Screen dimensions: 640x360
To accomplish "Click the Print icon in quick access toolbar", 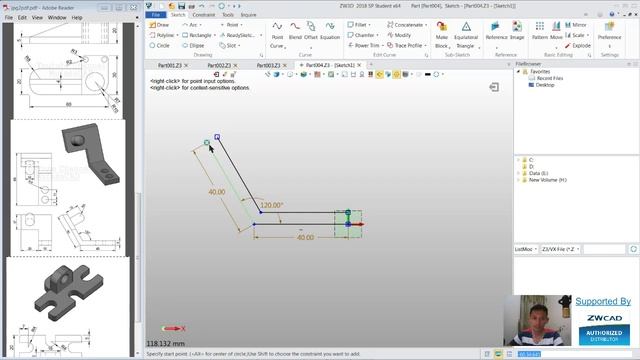I will point(191,6).
